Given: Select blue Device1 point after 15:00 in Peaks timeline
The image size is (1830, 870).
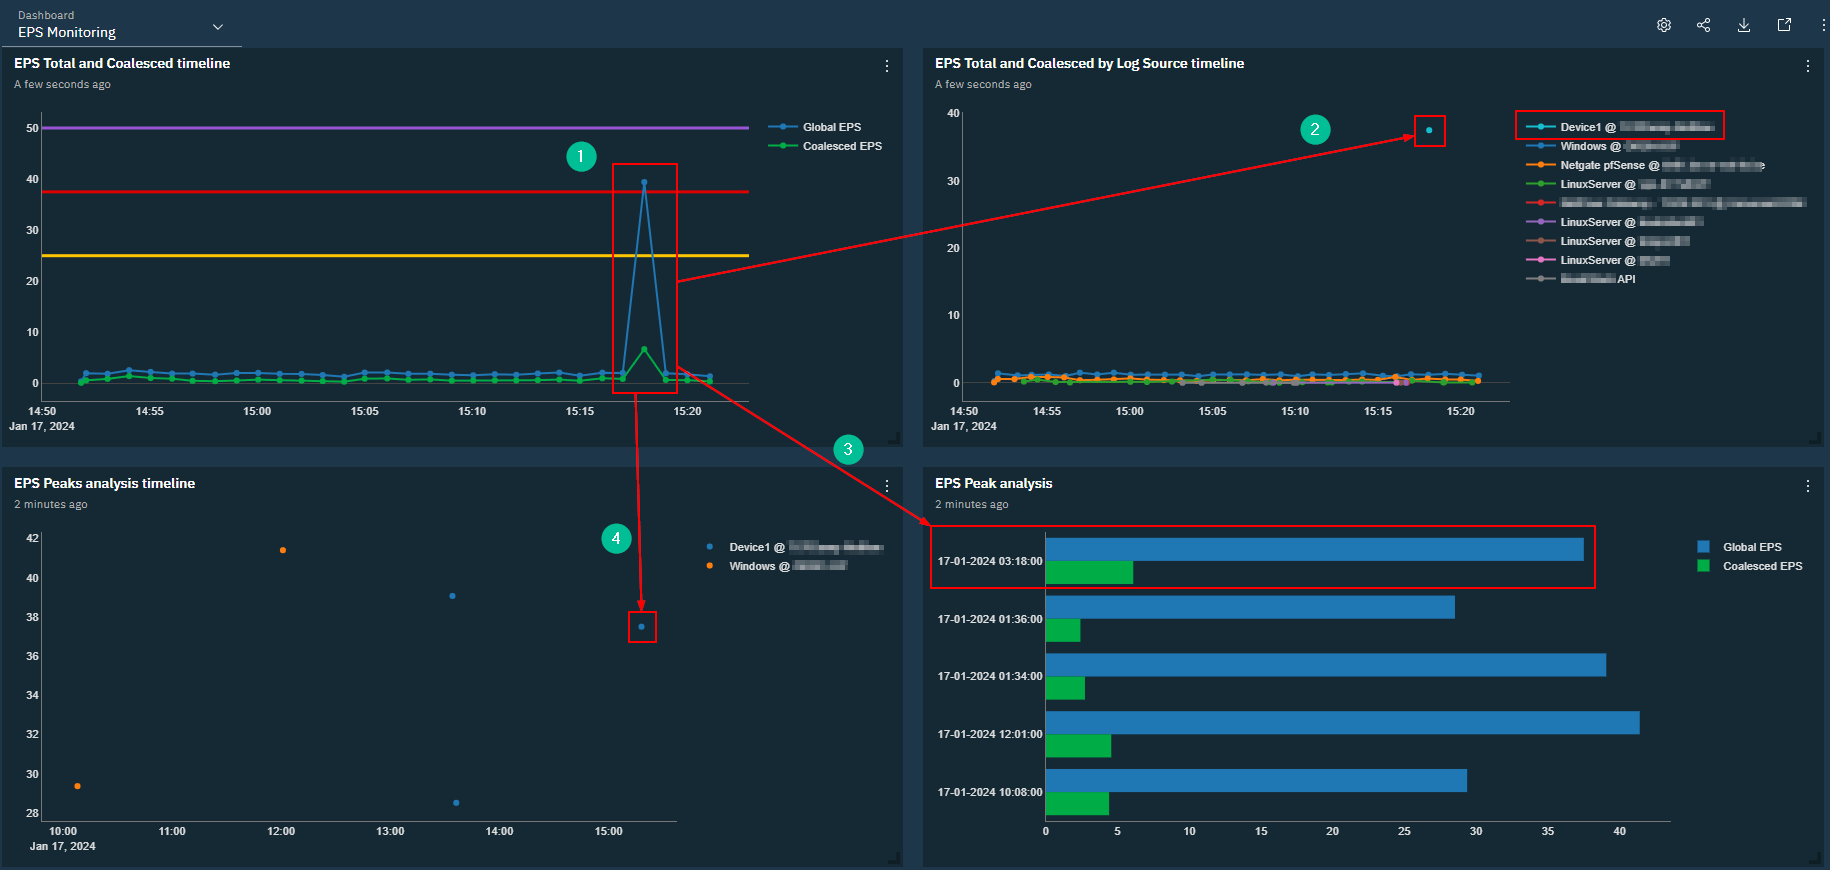Looking at the screenshot, I should tap(642, 627).
